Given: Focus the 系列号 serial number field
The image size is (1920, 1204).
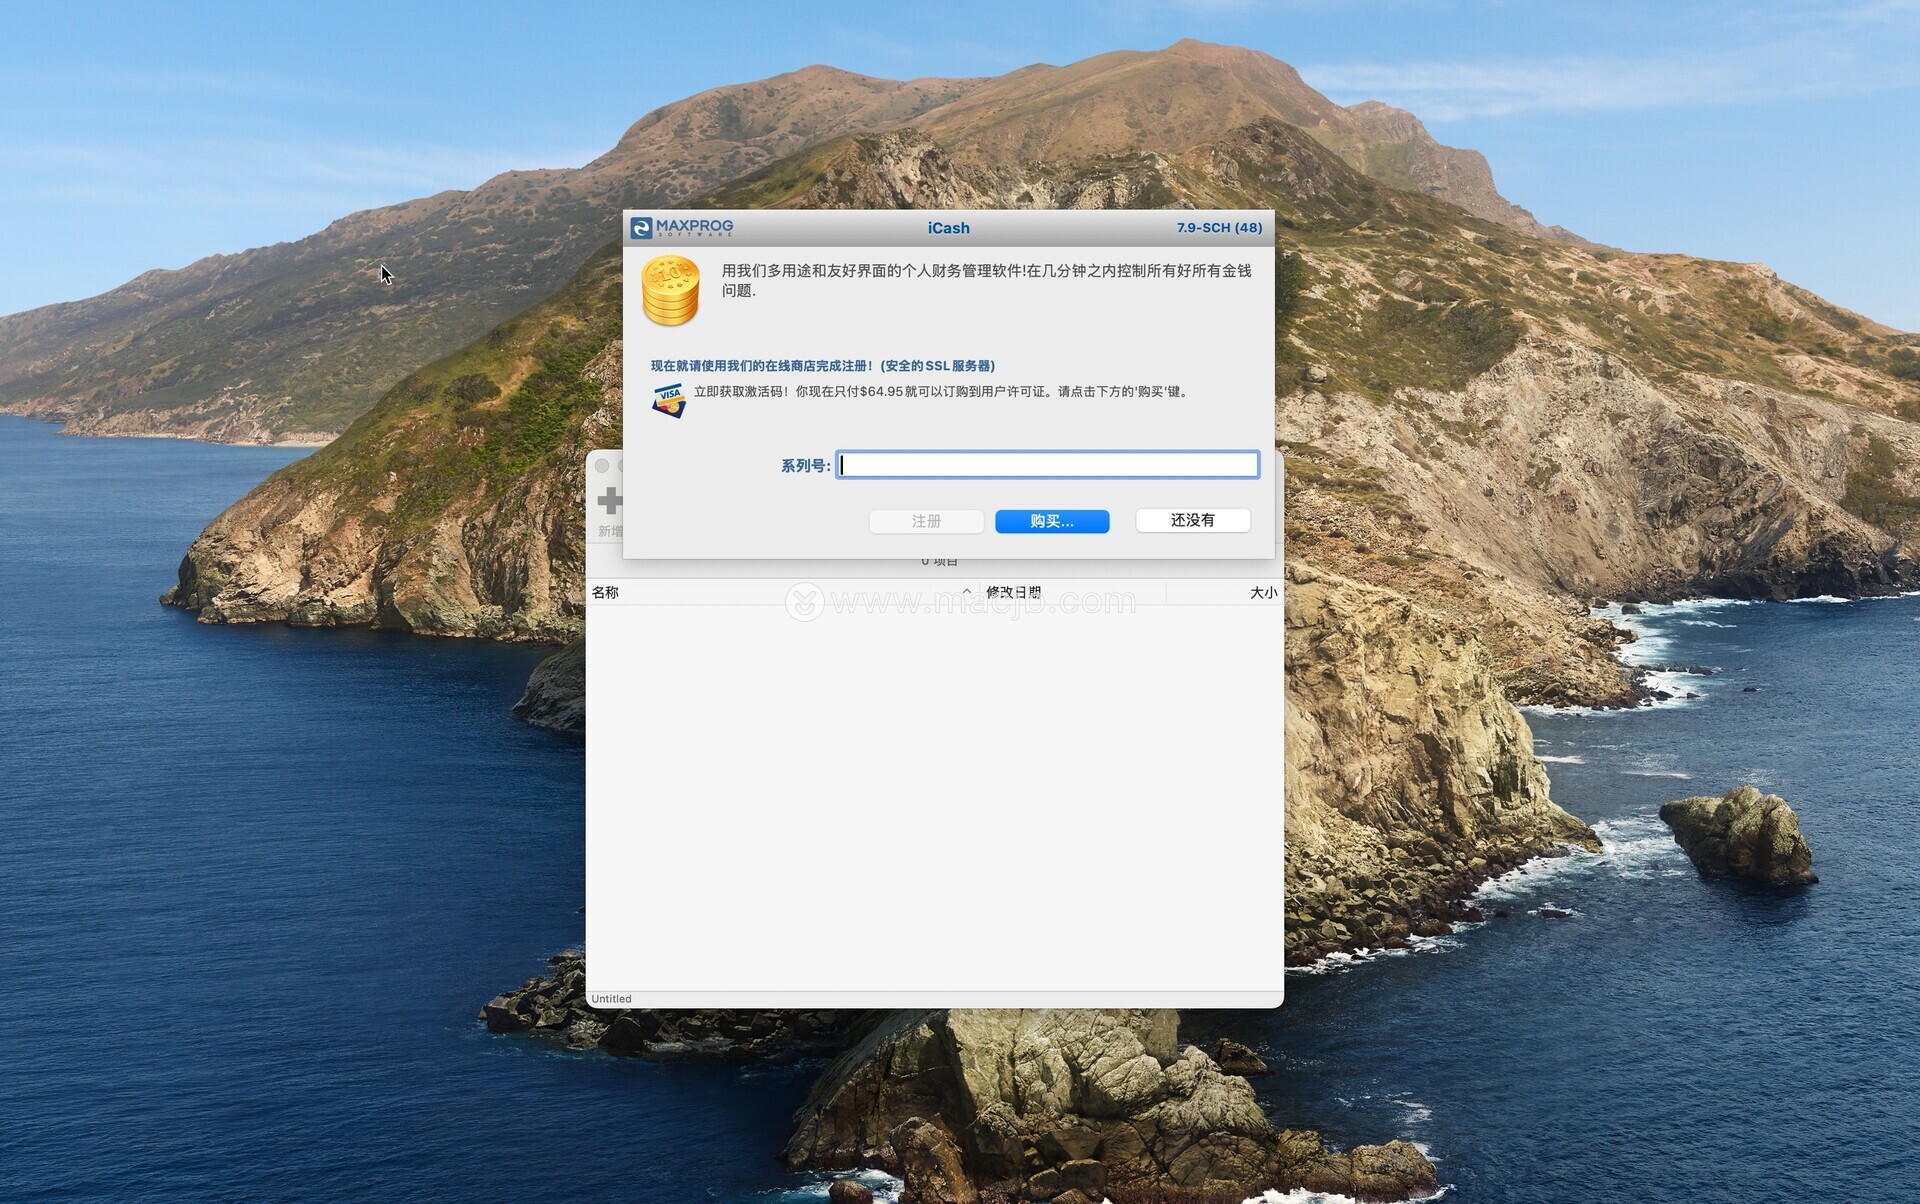Looking at the screenshot, I should pyautogui.click(x=1047, y=465).
